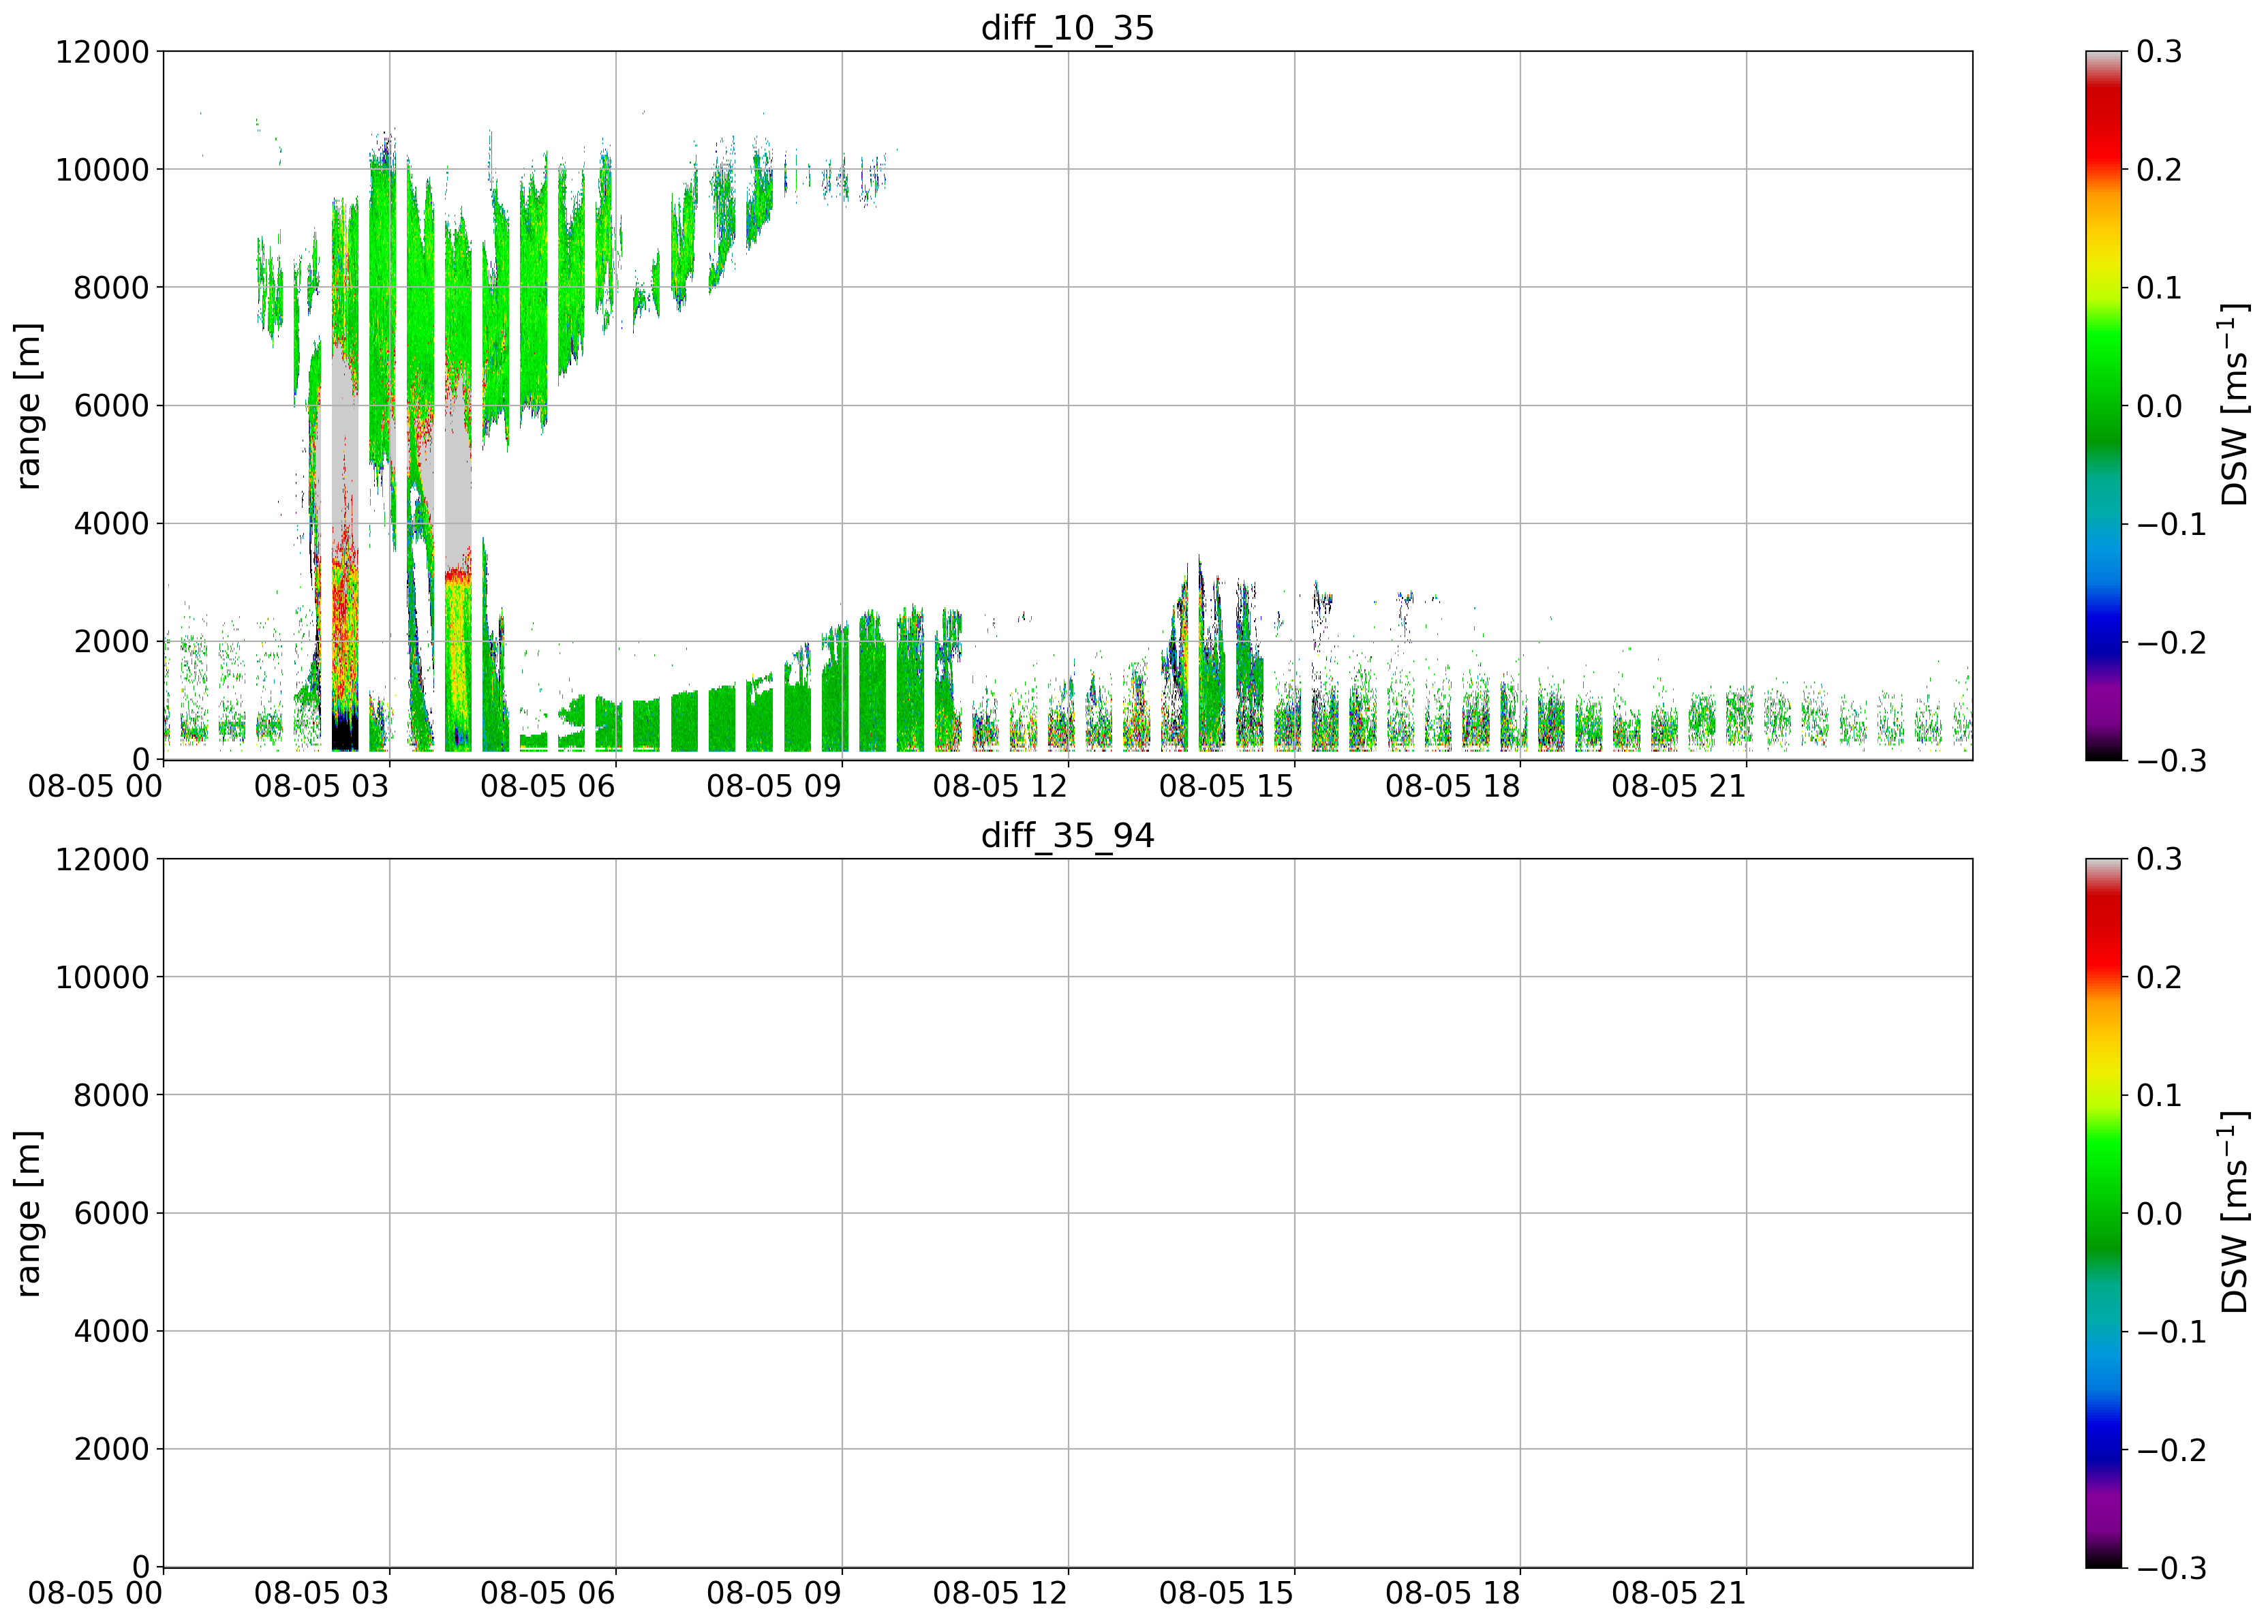Select the 8000 y-tick on diff_35_94

tap(111, 1095)
